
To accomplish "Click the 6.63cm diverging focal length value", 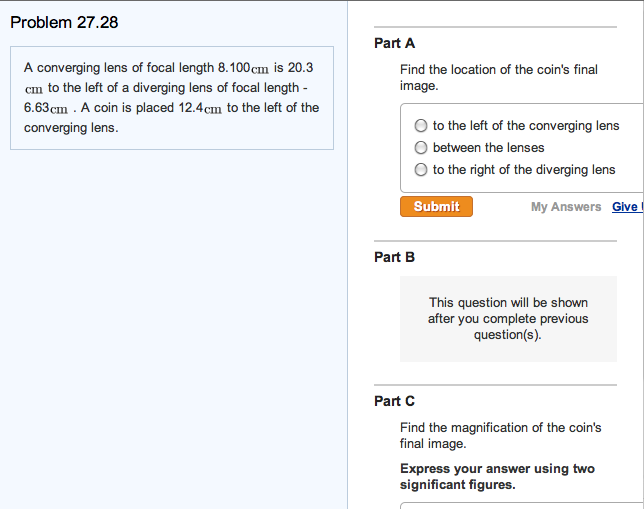I will (x=46, y=108).
